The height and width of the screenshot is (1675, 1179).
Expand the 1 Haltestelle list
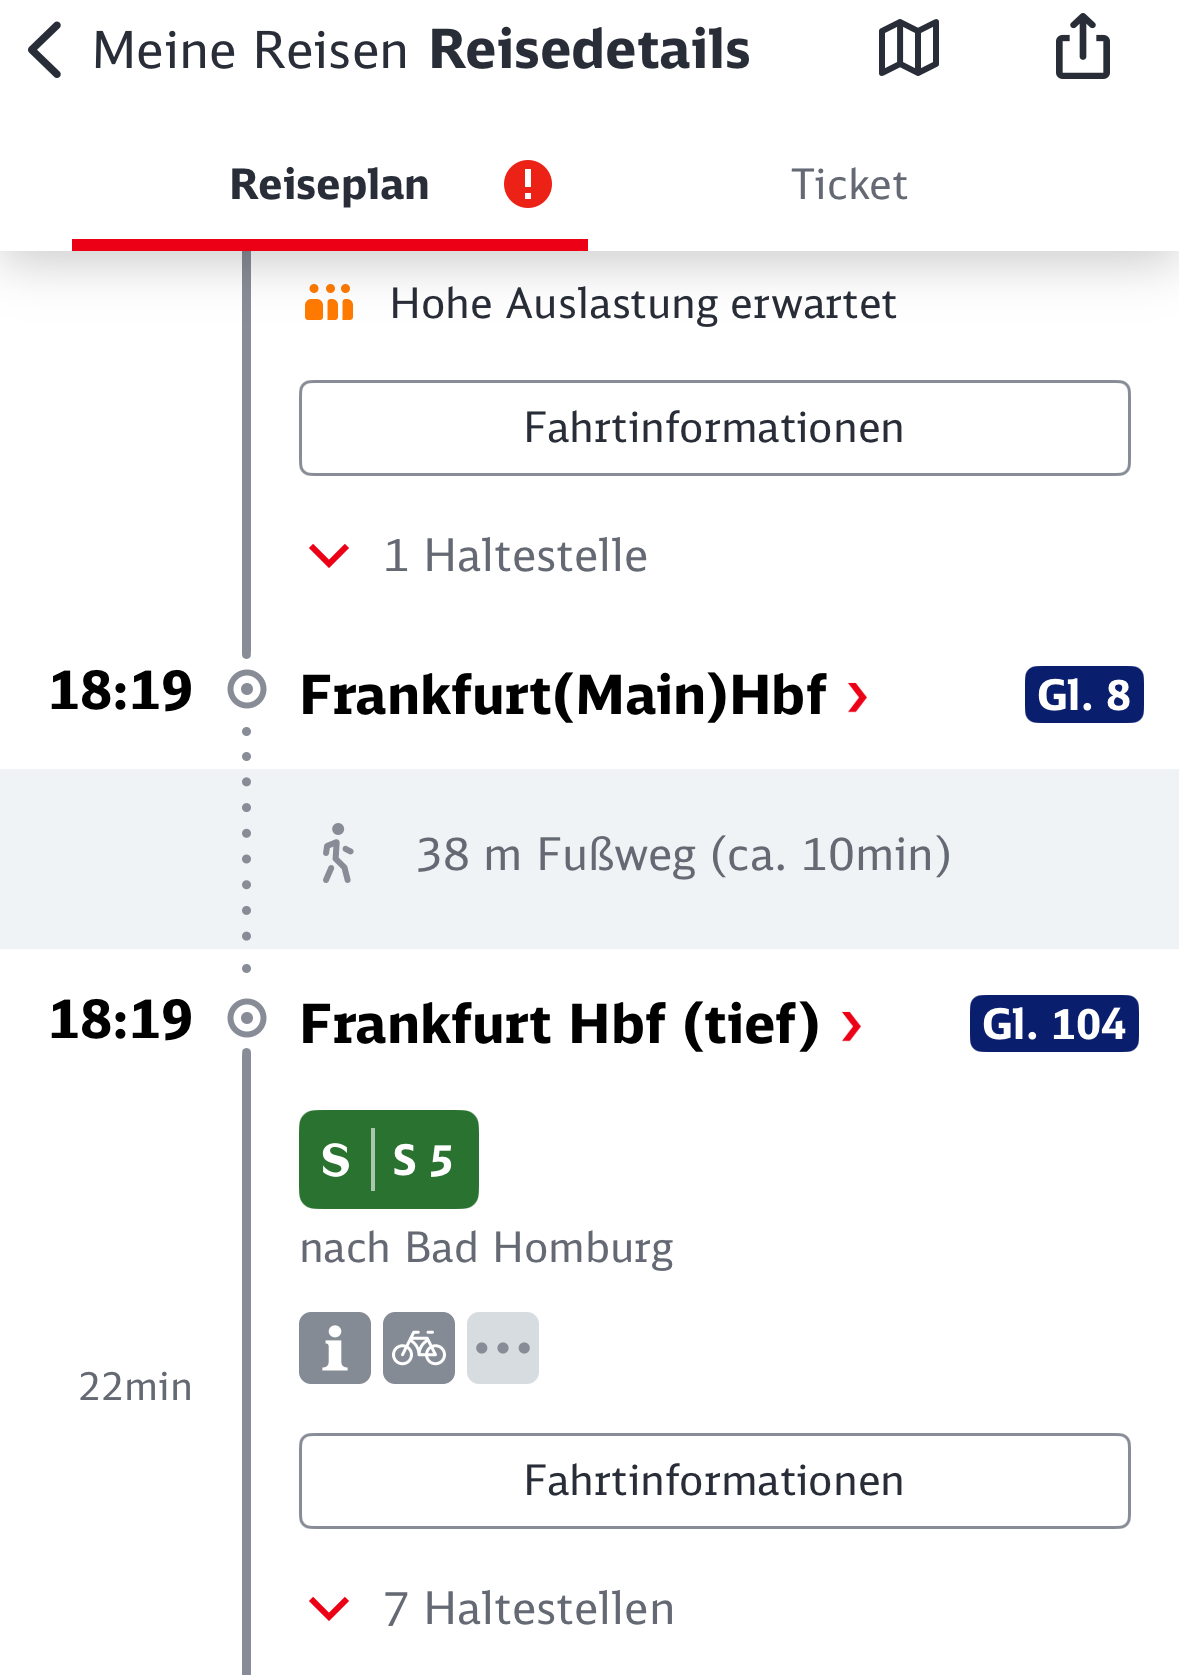coord(330,555)
